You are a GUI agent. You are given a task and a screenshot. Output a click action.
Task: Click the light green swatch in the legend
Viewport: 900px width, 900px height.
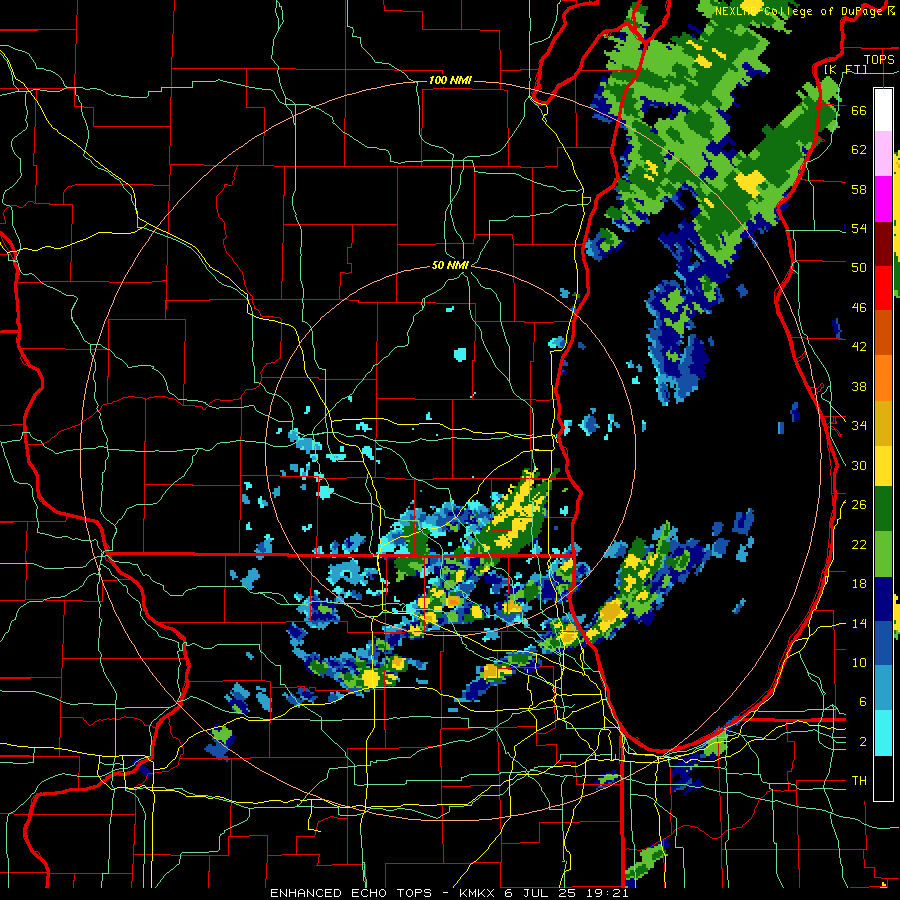(883, 554)
